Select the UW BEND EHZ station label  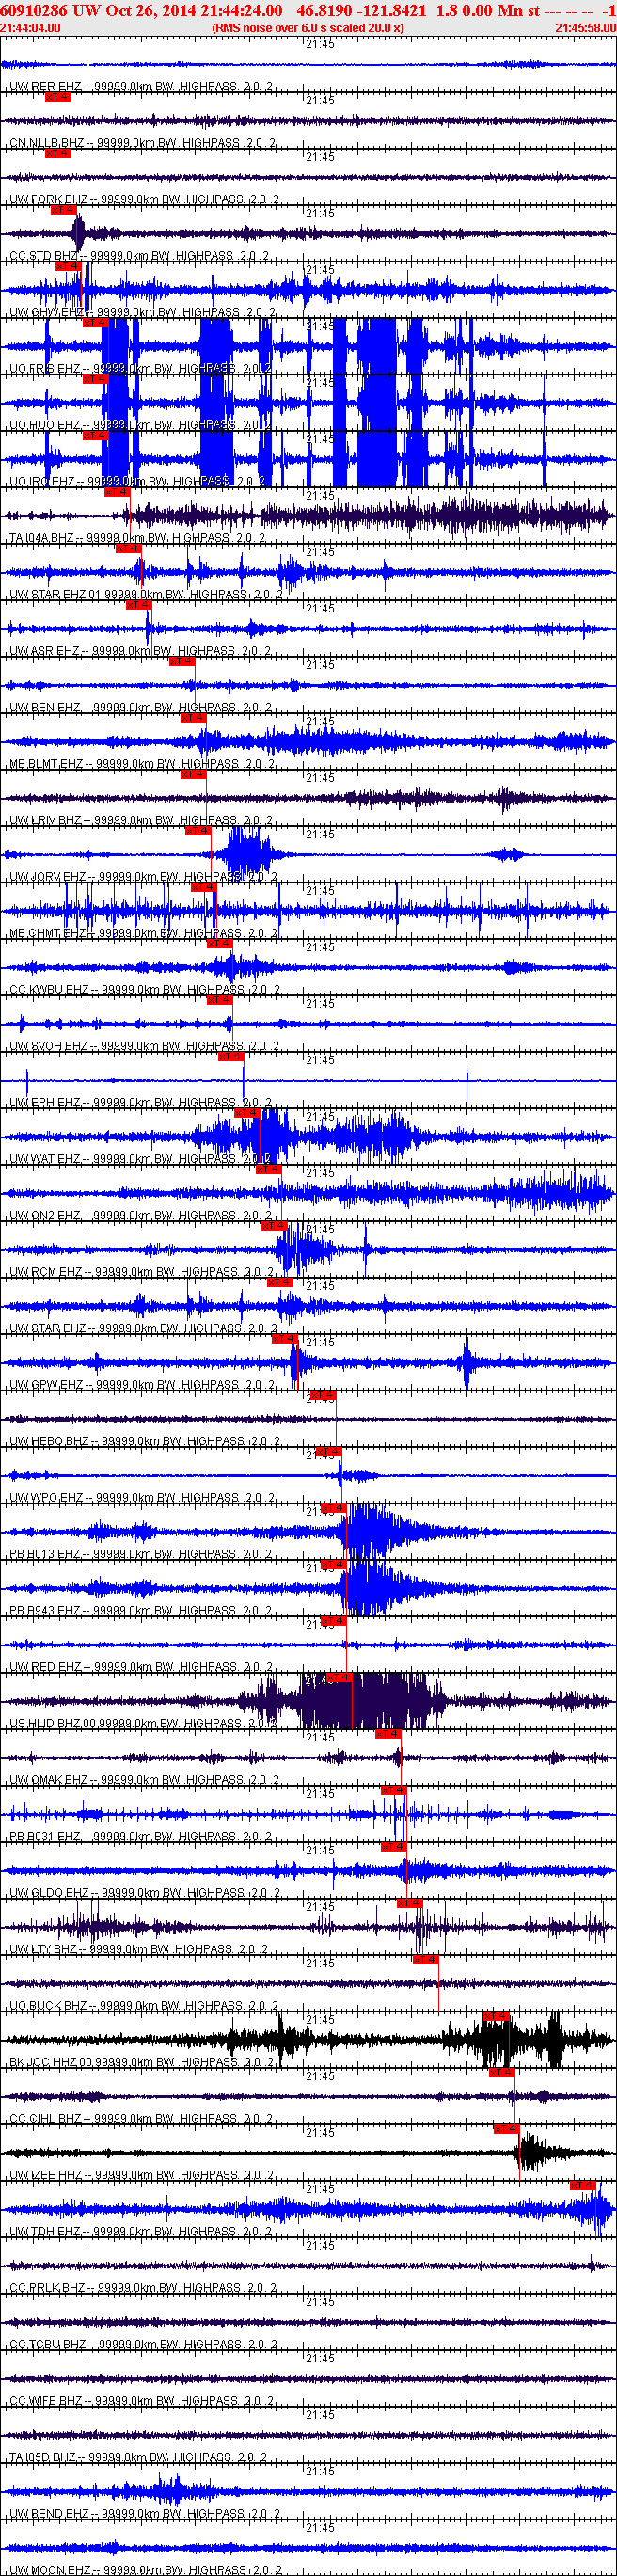pyautogui.click(x=145, y=2515)
